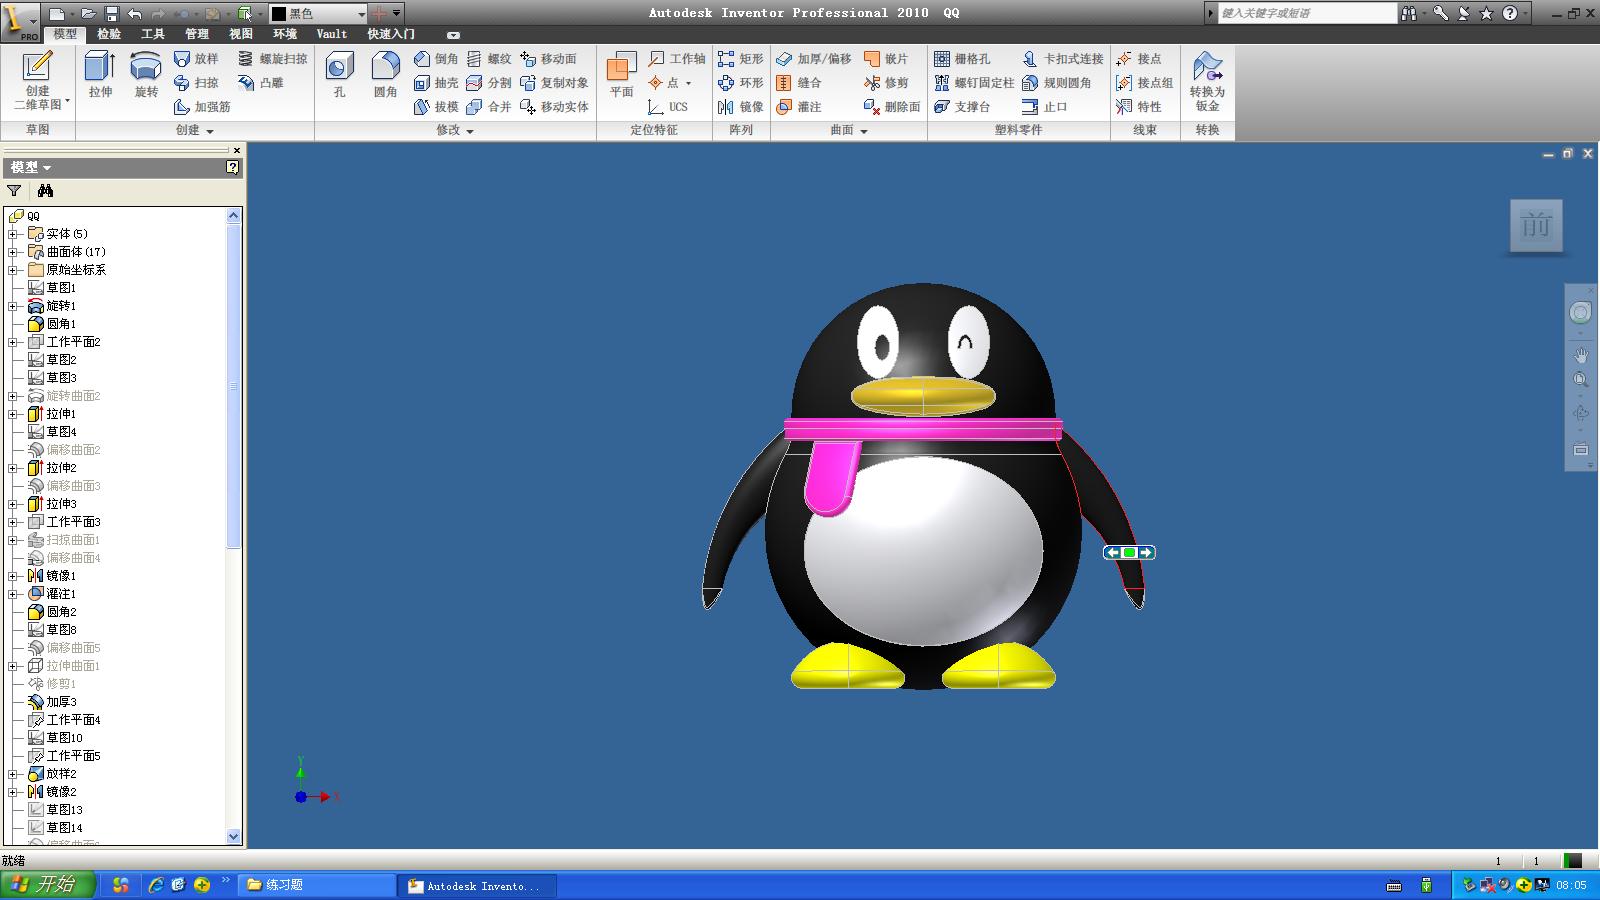The height and width of the screenshot is (900, 1600).
Task: Choose the 扫掠 (Sweep) tool
Action: [196, 83]
